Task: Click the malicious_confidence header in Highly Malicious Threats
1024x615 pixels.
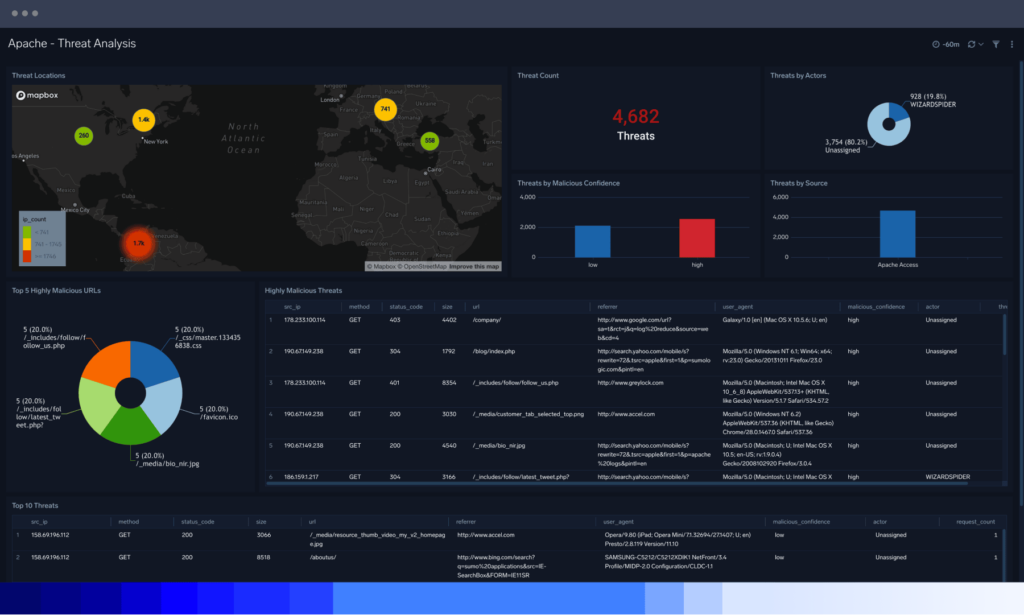Action: coord(876,307)
